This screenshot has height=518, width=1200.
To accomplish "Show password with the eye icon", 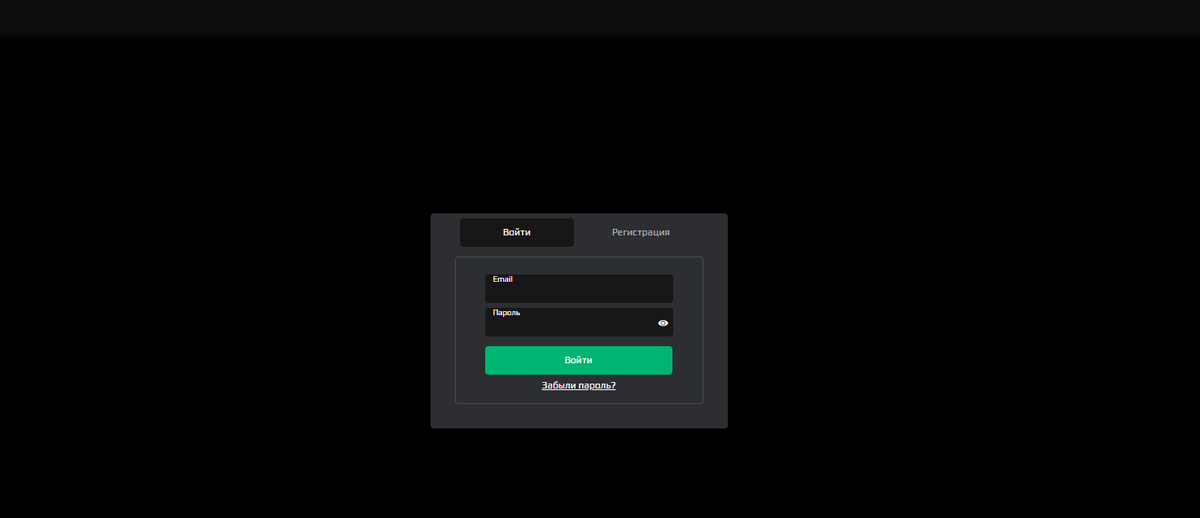I will click(x=663, y=323).
